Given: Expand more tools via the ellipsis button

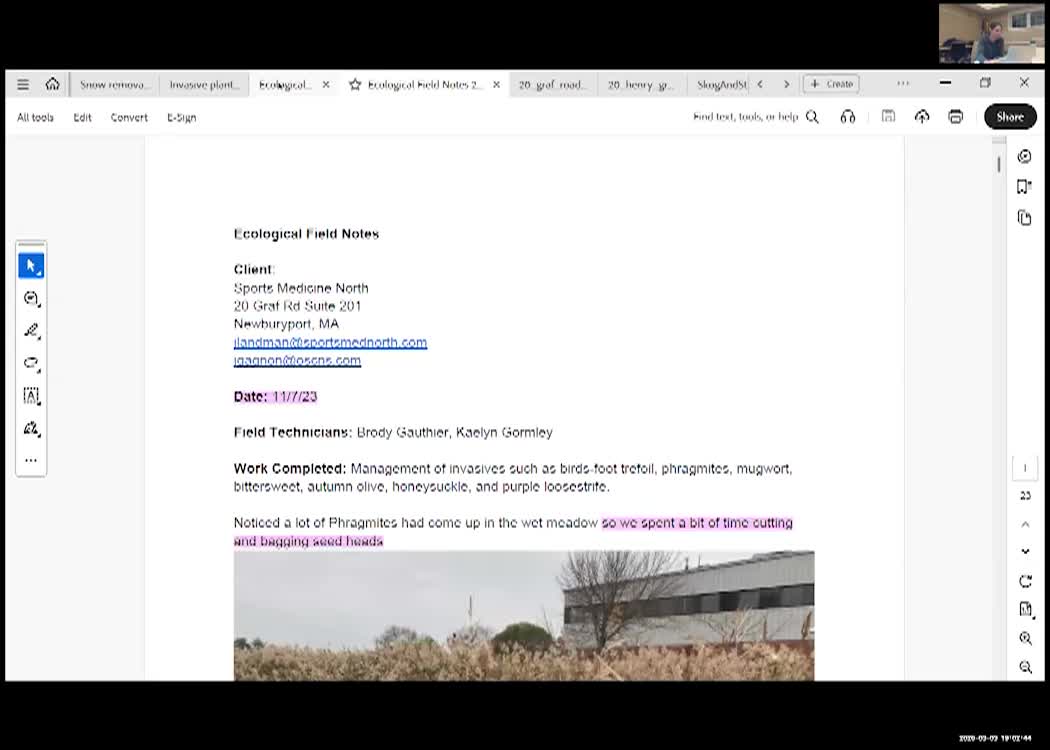Looking at the screenshot, I should pyautogui.click(x=31, y=461).
